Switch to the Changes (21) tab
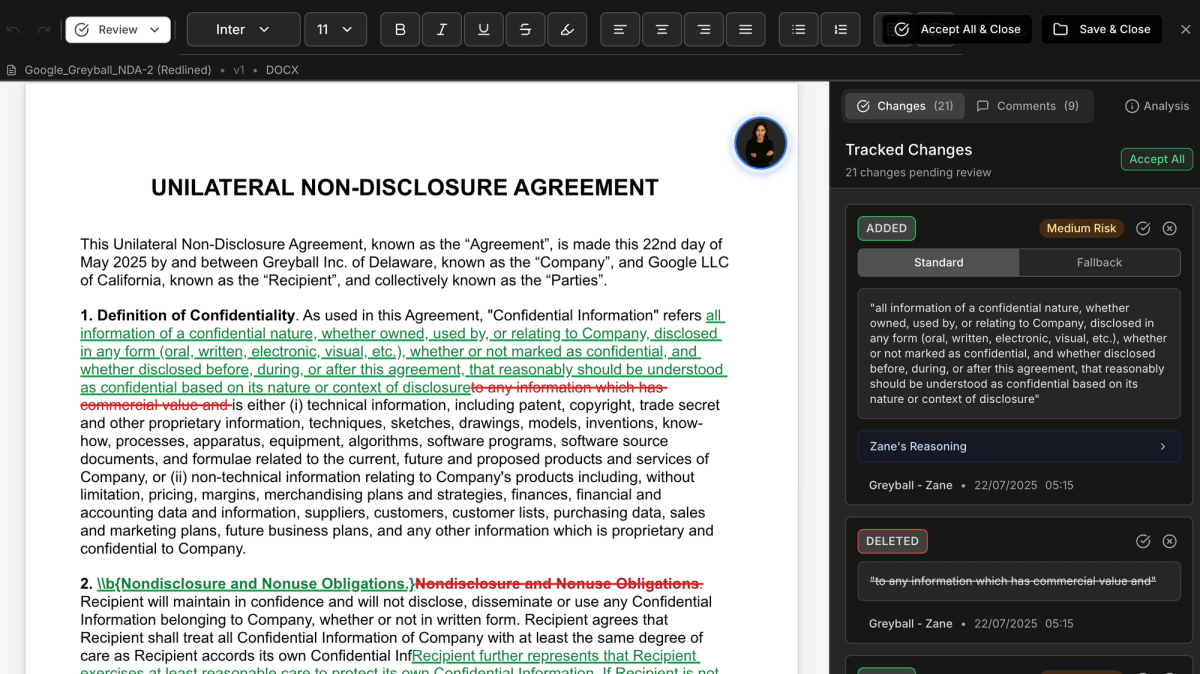Viewport: 1200px width, 674px height. [905, 106]
